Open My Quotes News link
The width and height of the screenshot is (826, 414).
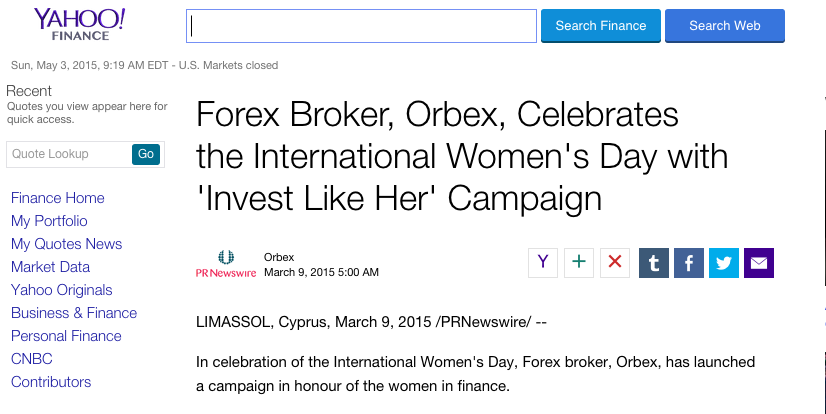66,244
